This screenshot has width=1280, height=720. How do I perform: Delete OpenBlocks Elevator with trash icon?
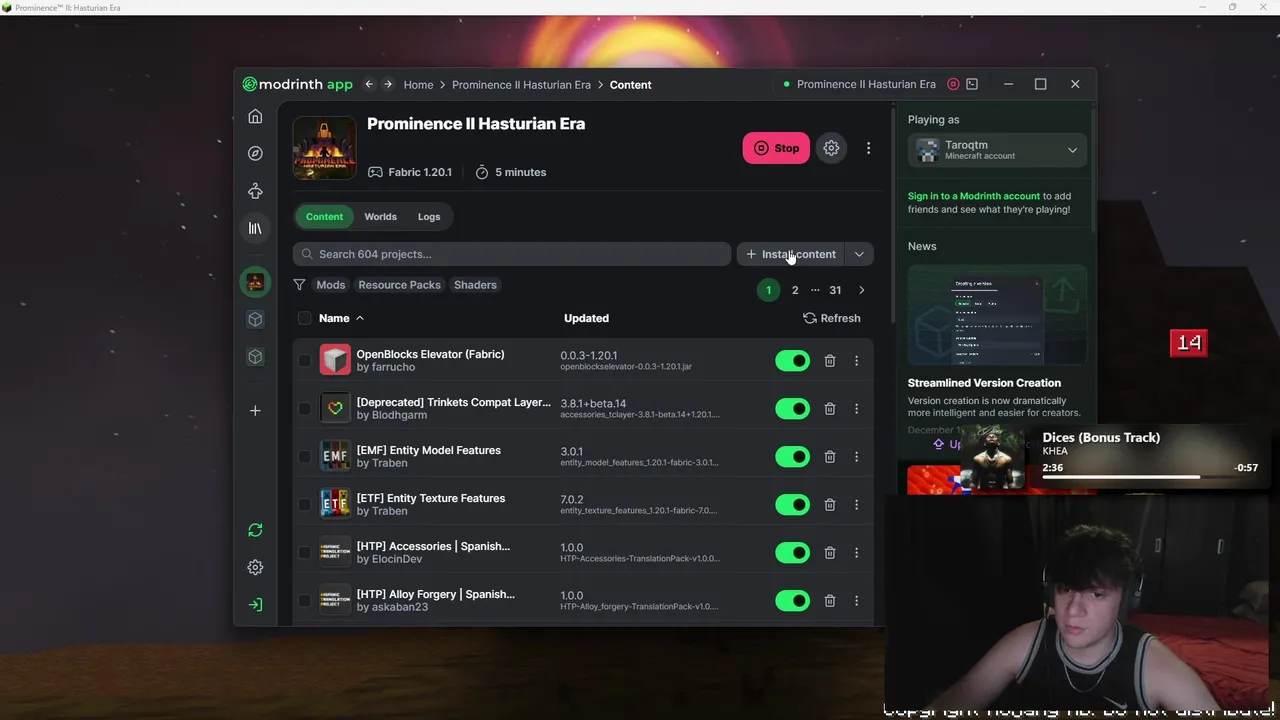[829, 360]
